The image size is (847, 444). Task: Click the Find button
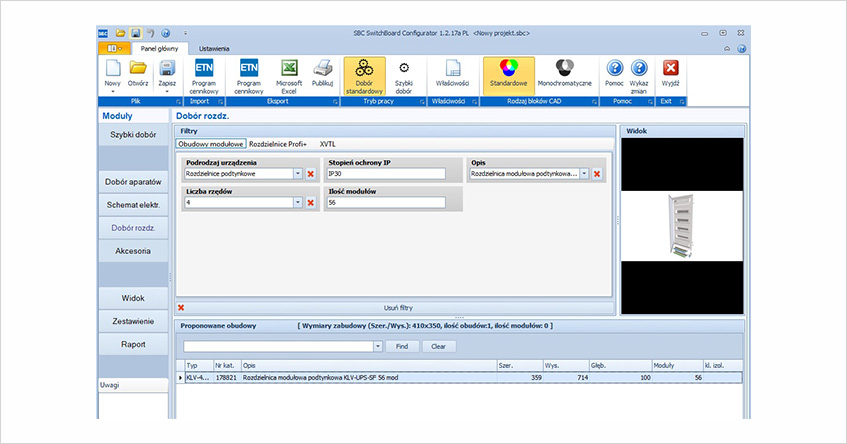[402, 346]
